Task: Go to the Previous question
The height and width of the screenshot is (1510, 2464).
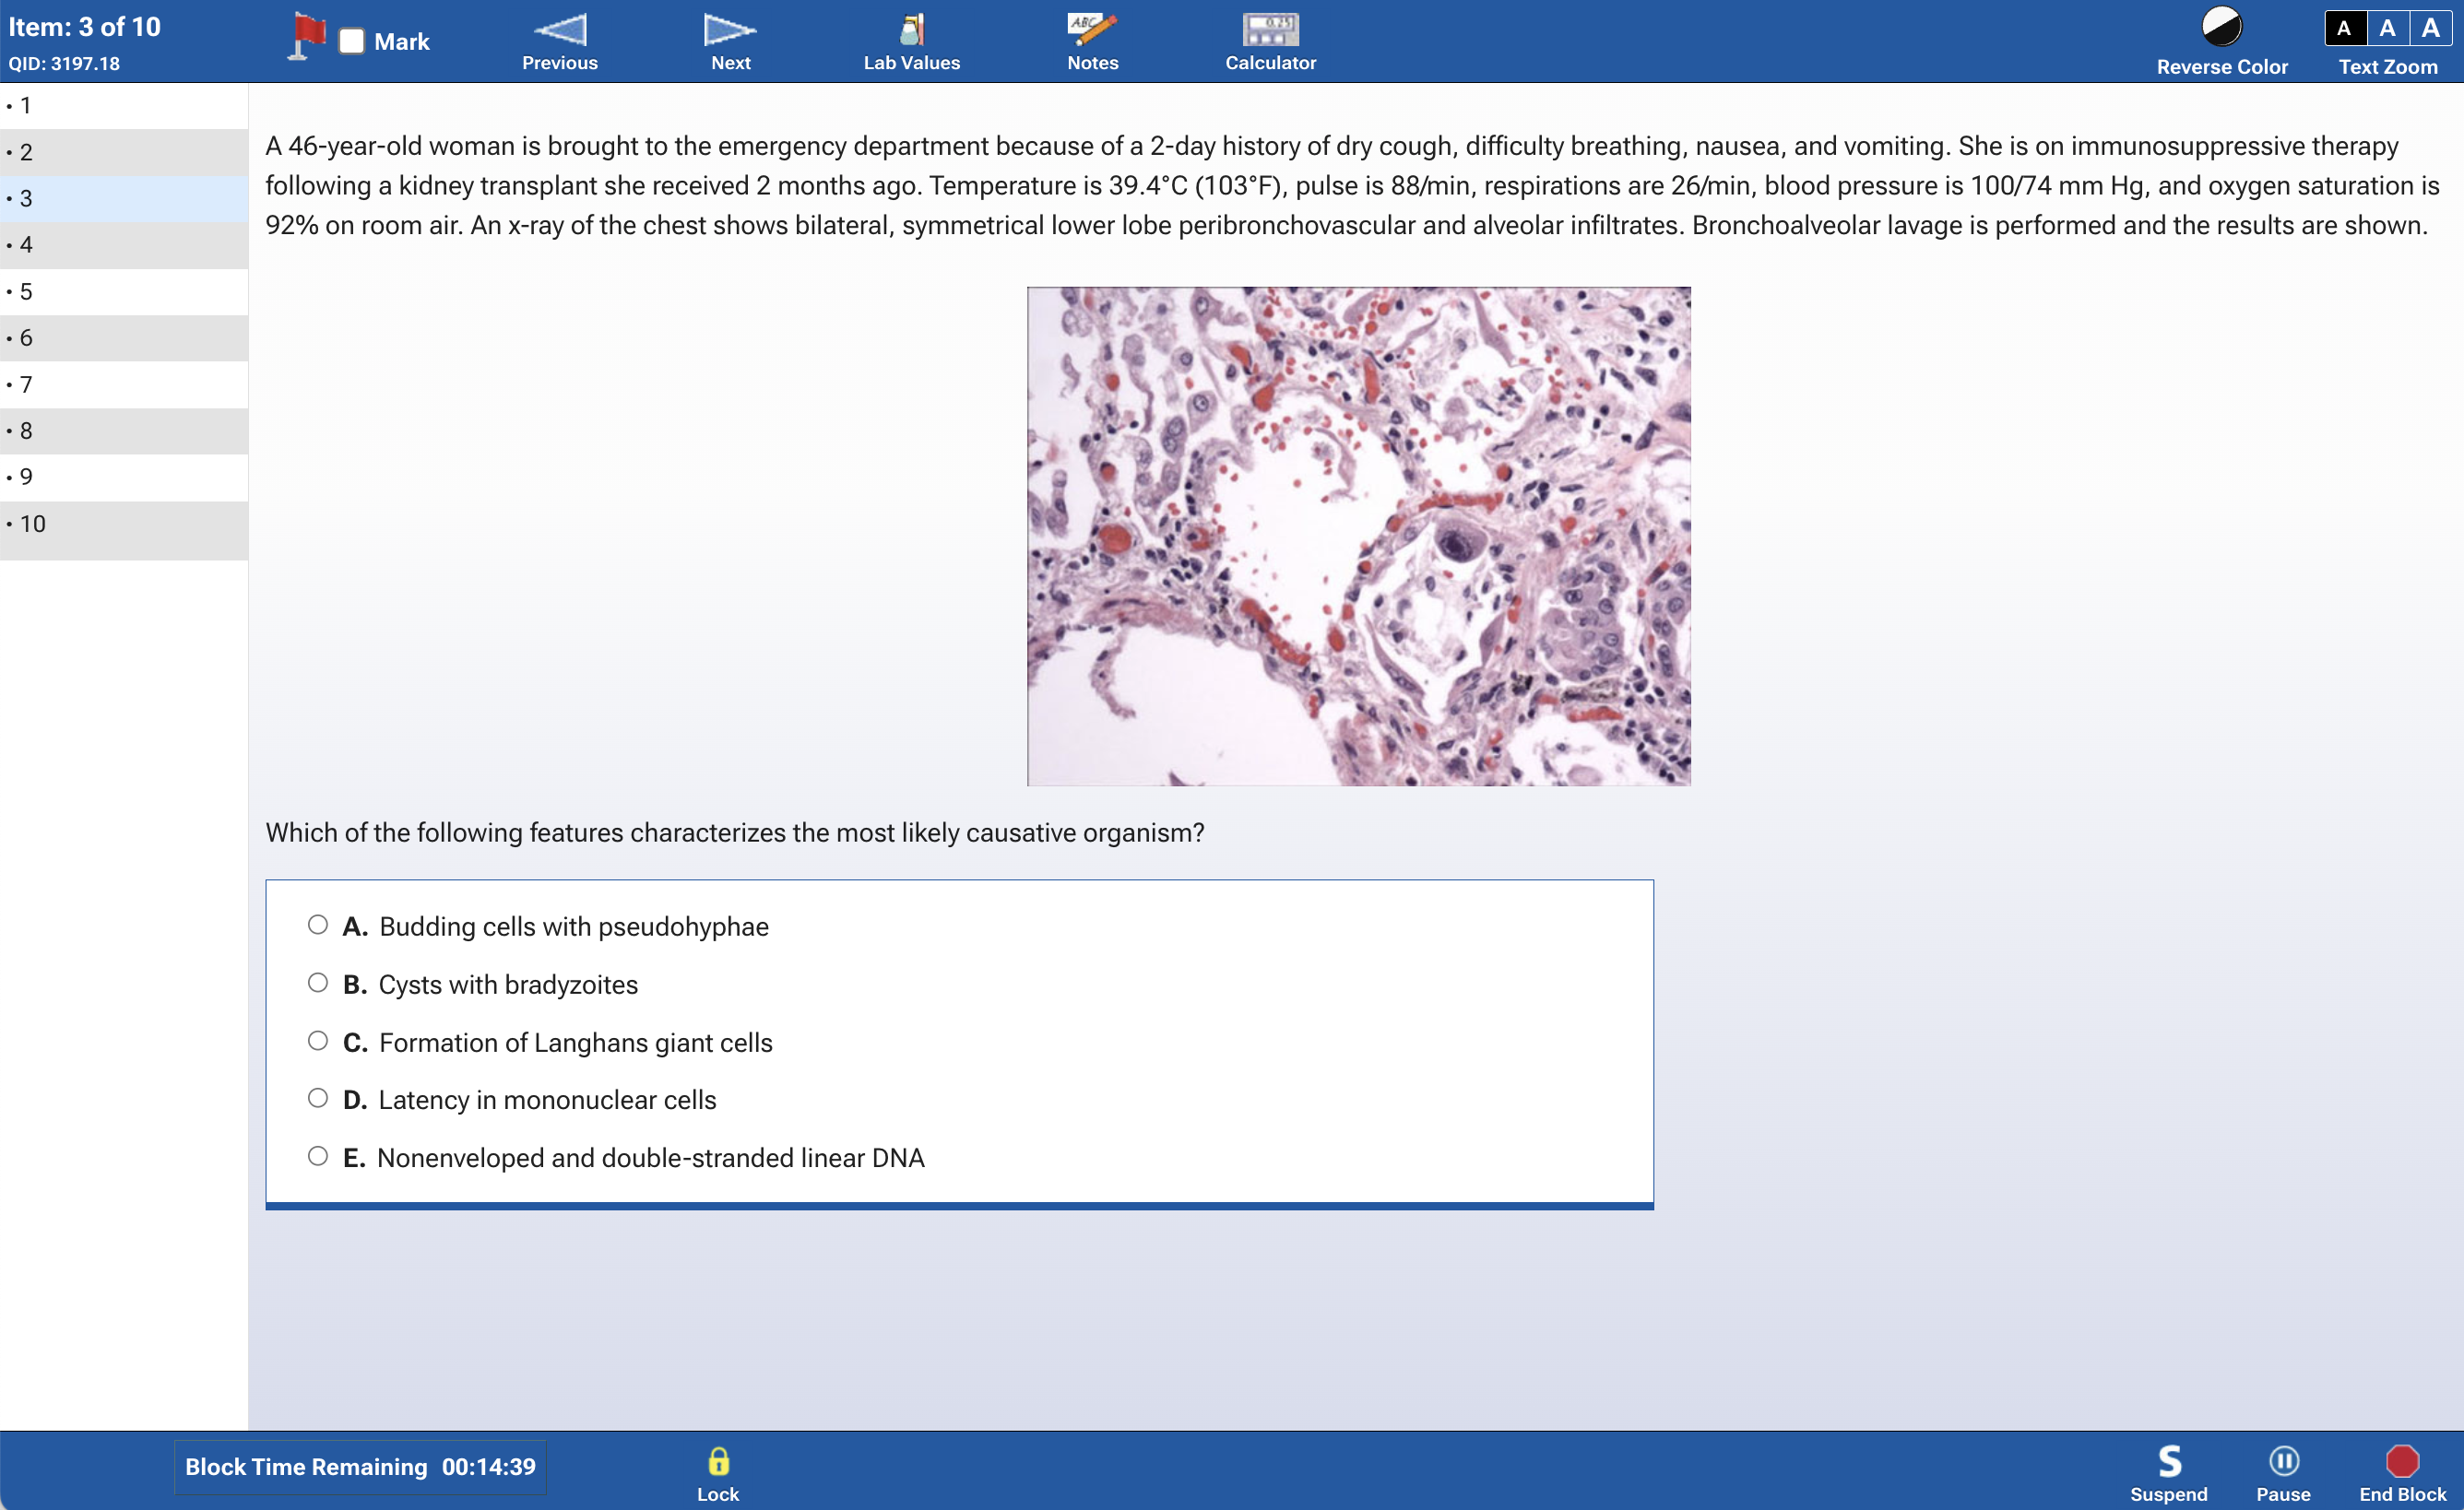Action: click(x=559, y=40)
